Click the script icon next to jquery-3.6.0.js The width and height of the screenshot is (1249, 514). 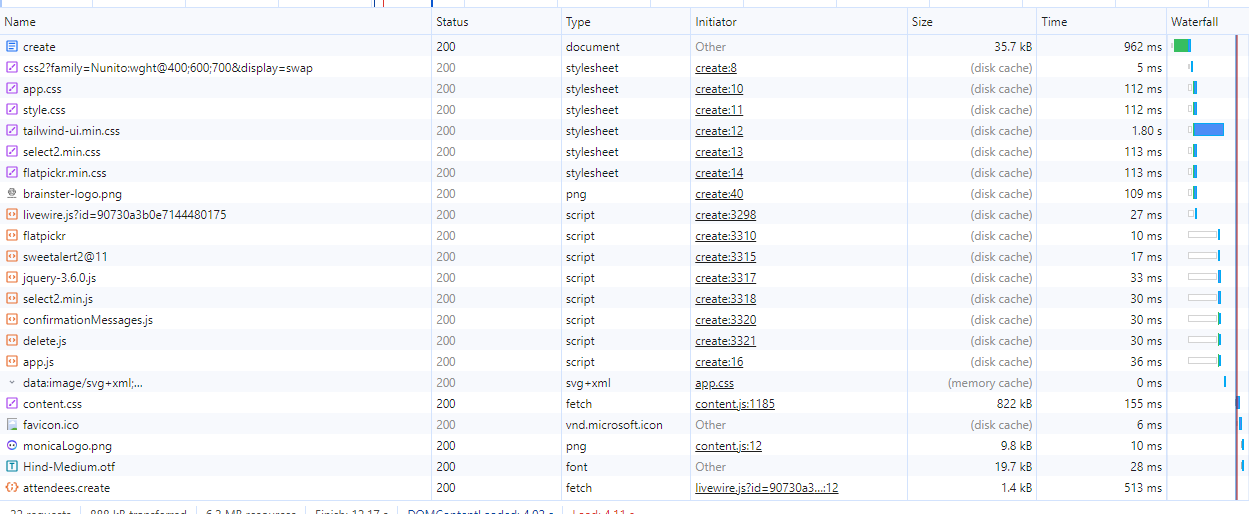[12, 278]
